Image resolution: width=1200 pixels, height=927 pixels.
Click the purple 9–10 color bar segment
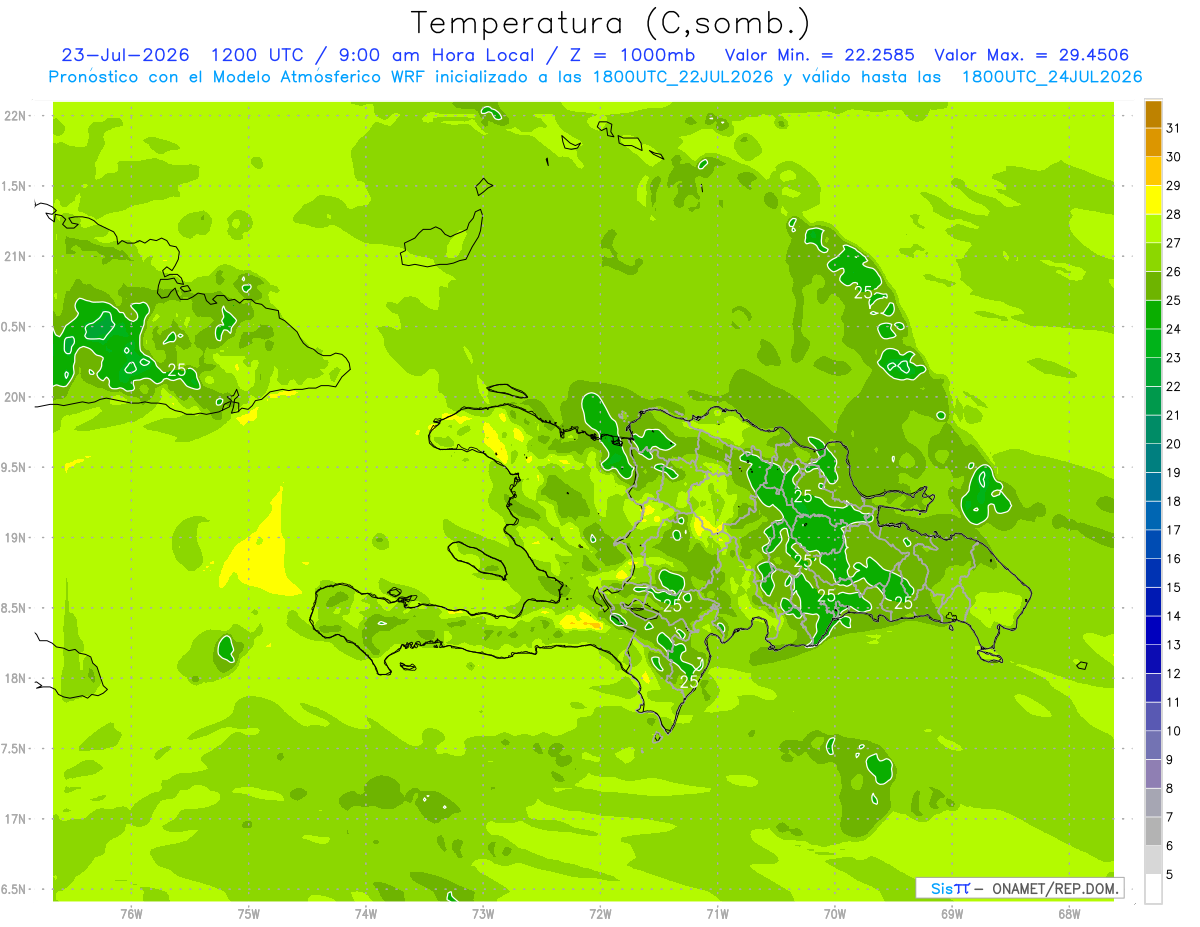tap(1153, 745)
